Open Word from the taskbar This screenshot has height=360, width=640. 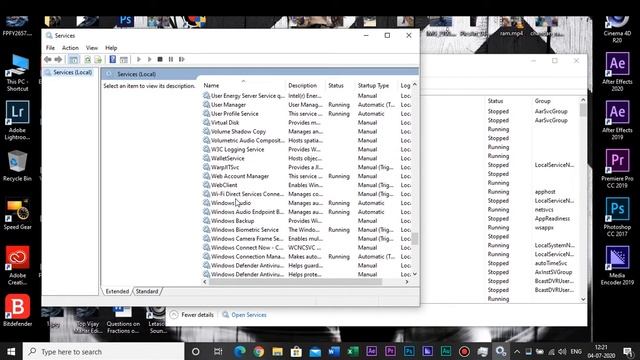coord(334,351)
